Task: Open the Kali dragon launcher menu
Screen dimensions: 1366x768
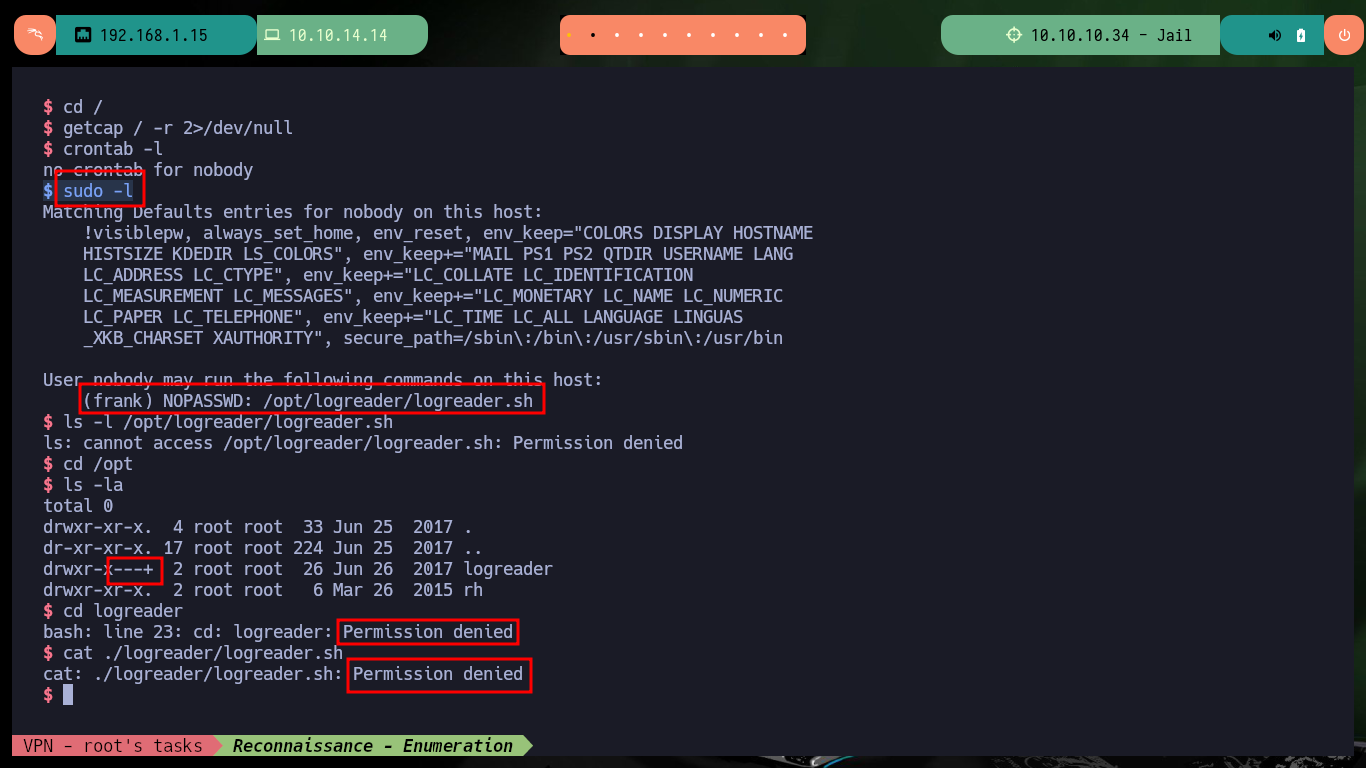Action: 35,35
